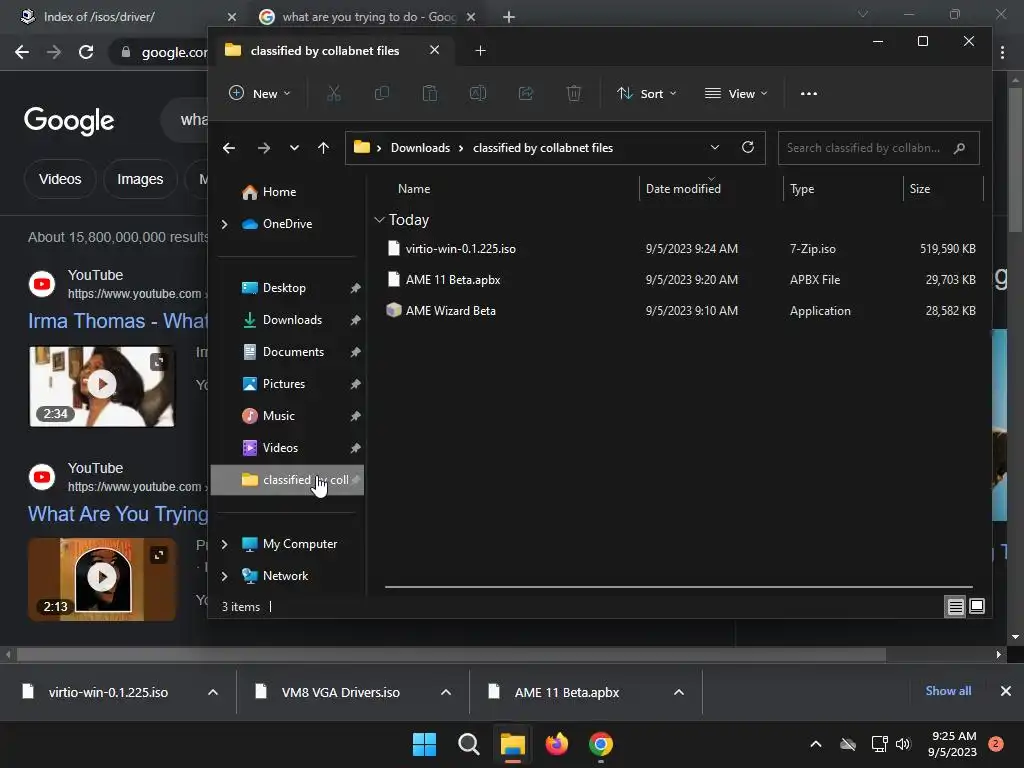This screenshot has height=768, width=1024.
Task: Open a new Chrome tab
Action: 509,17
